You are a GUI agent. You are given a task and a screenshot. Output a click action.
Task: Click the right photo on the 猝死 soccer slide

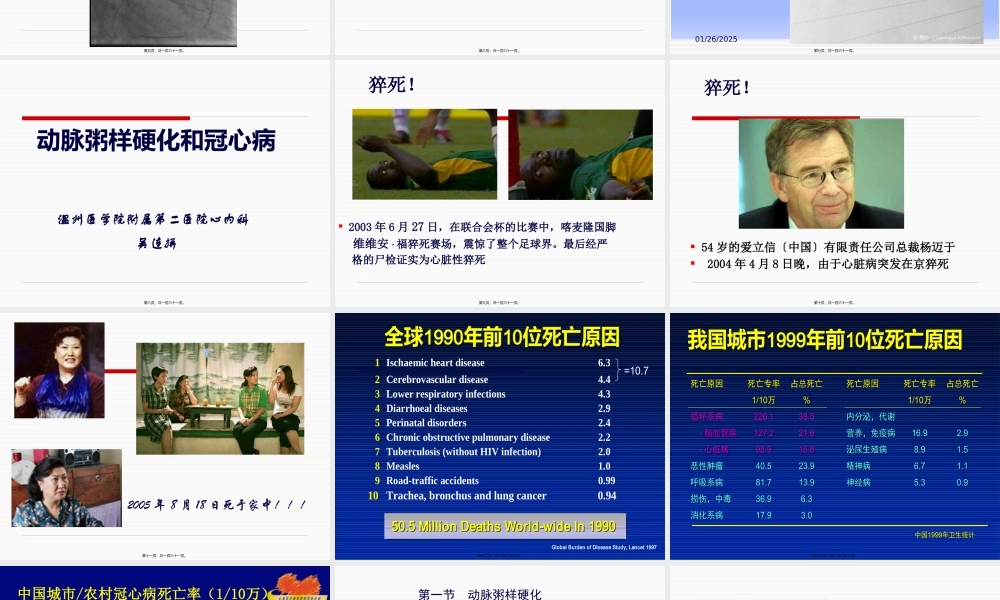click(x=580, y=155)
